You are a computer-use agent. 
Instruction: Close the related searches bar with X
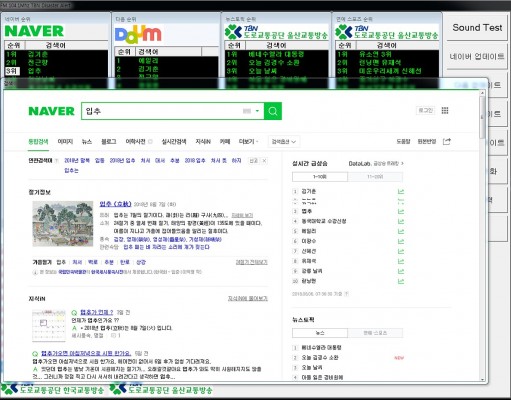pos(264,161)
